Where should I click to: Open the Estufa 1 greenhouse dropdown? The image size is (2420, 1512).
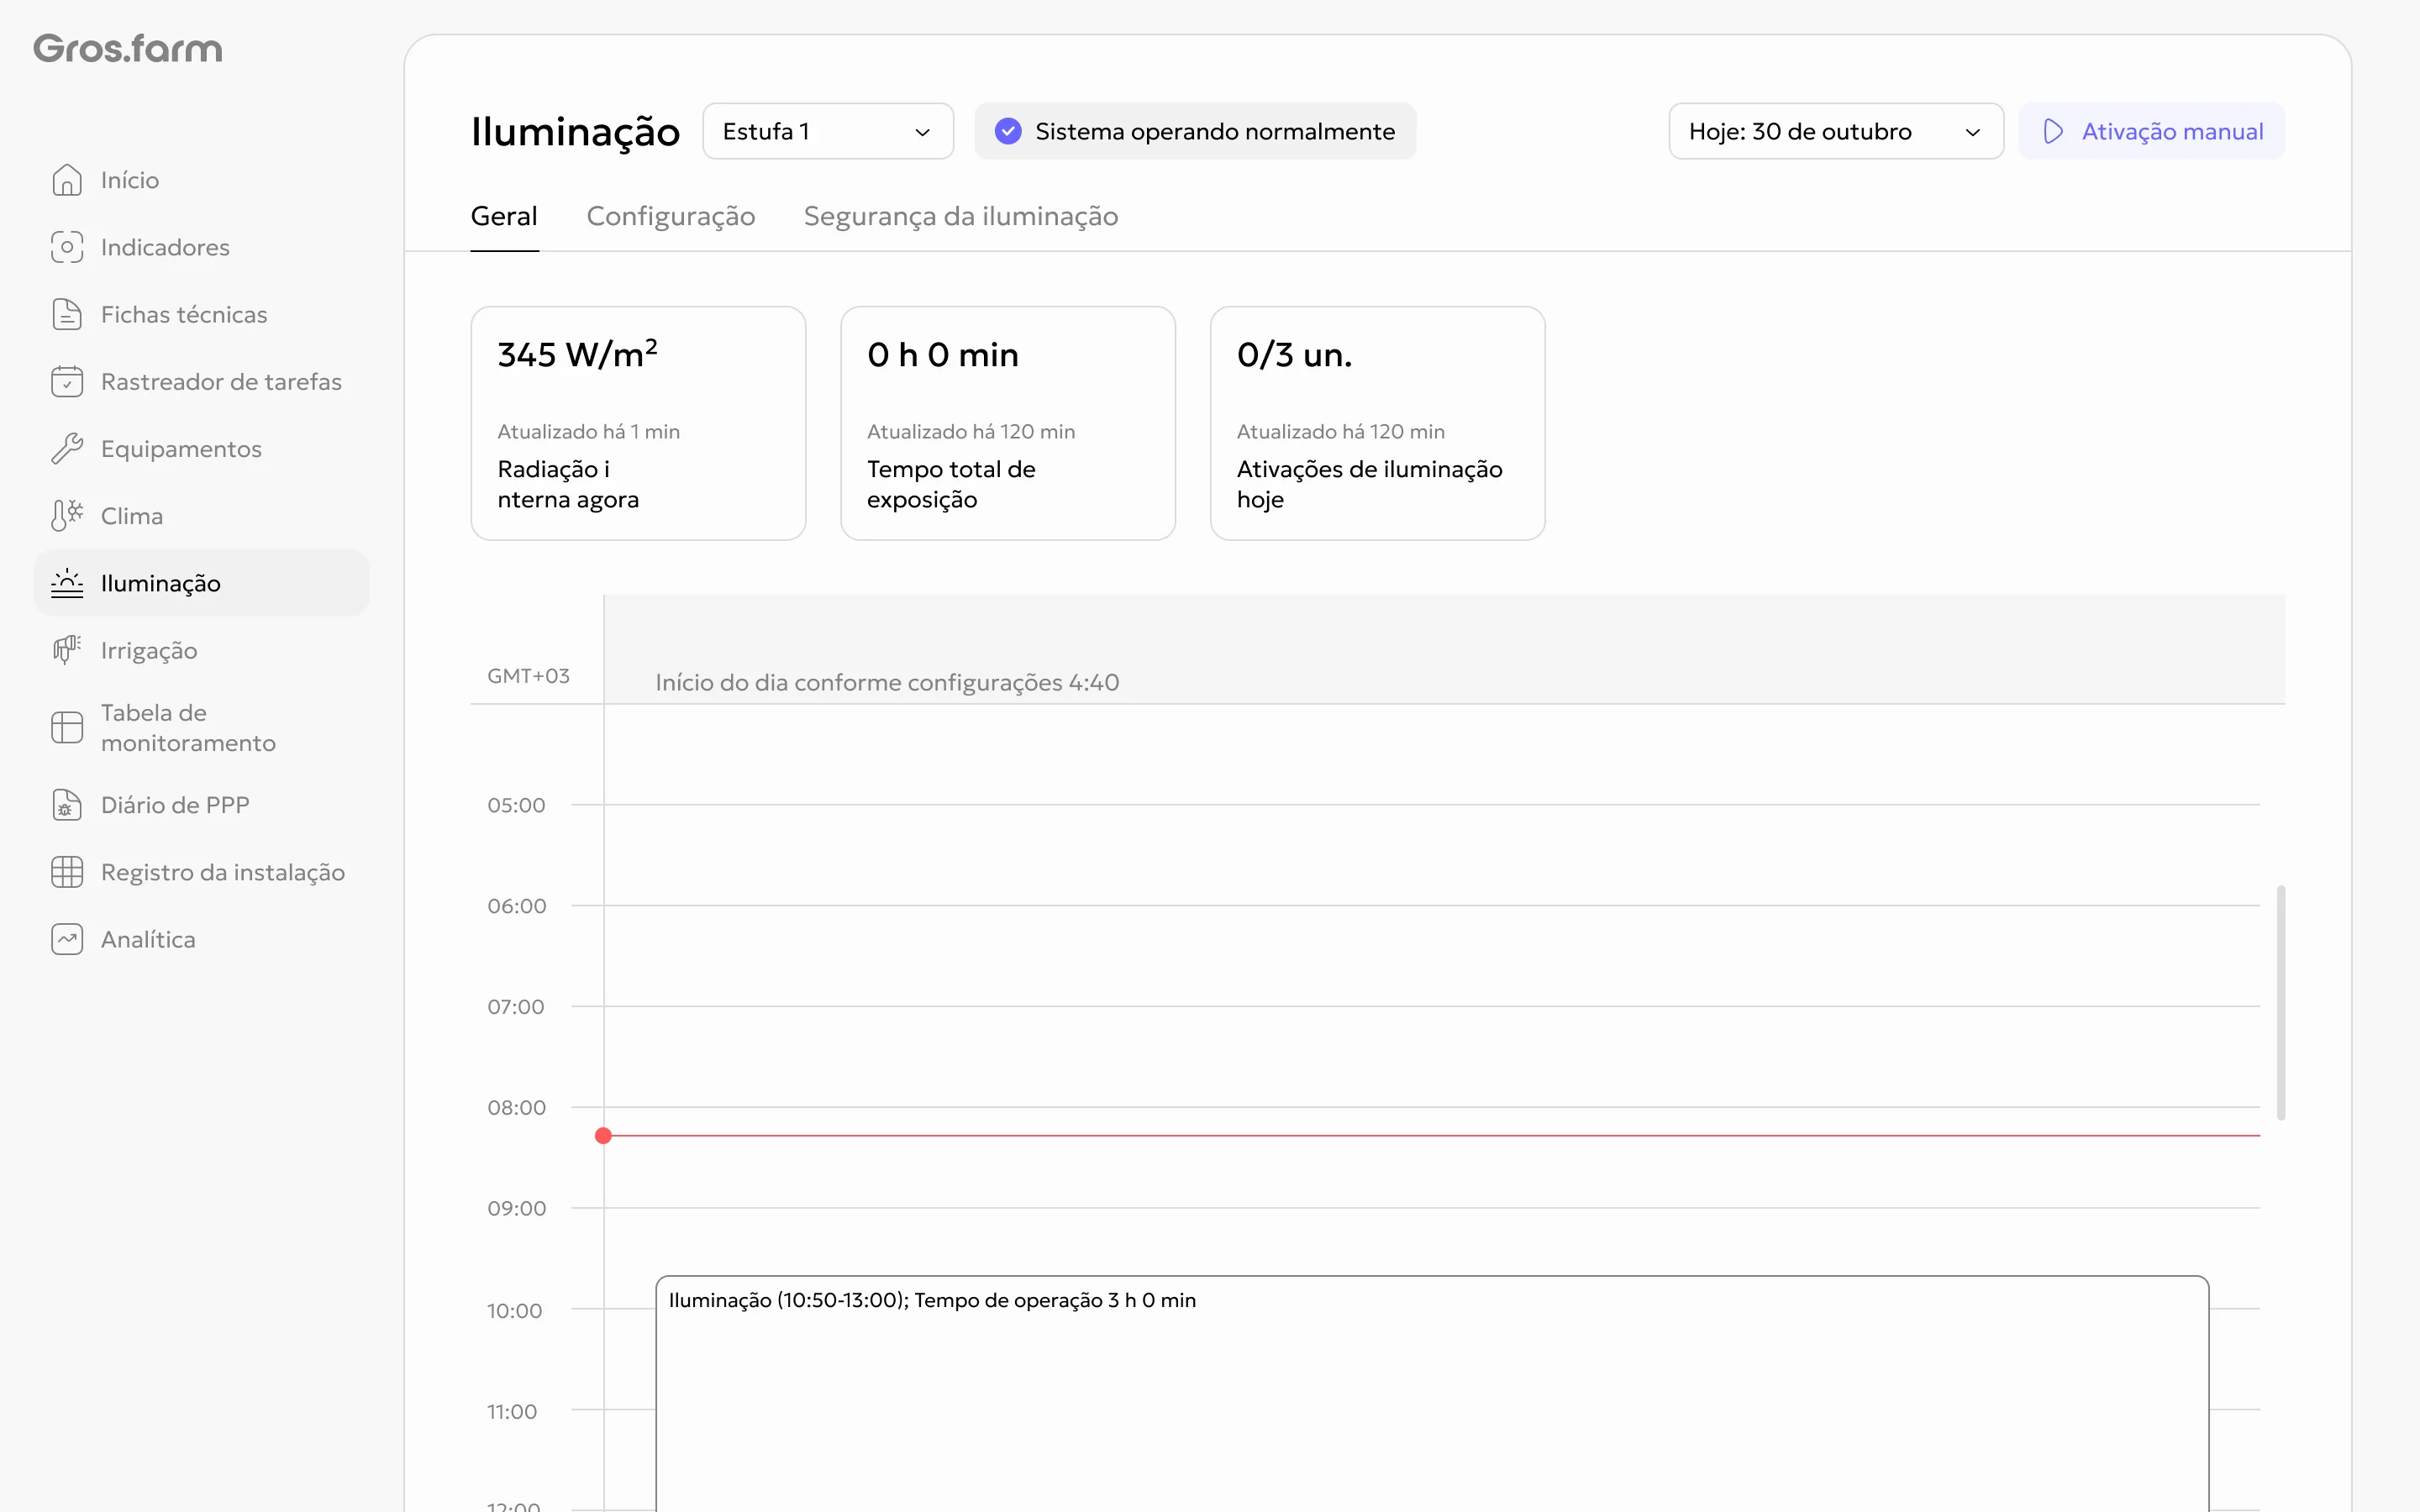828,131
